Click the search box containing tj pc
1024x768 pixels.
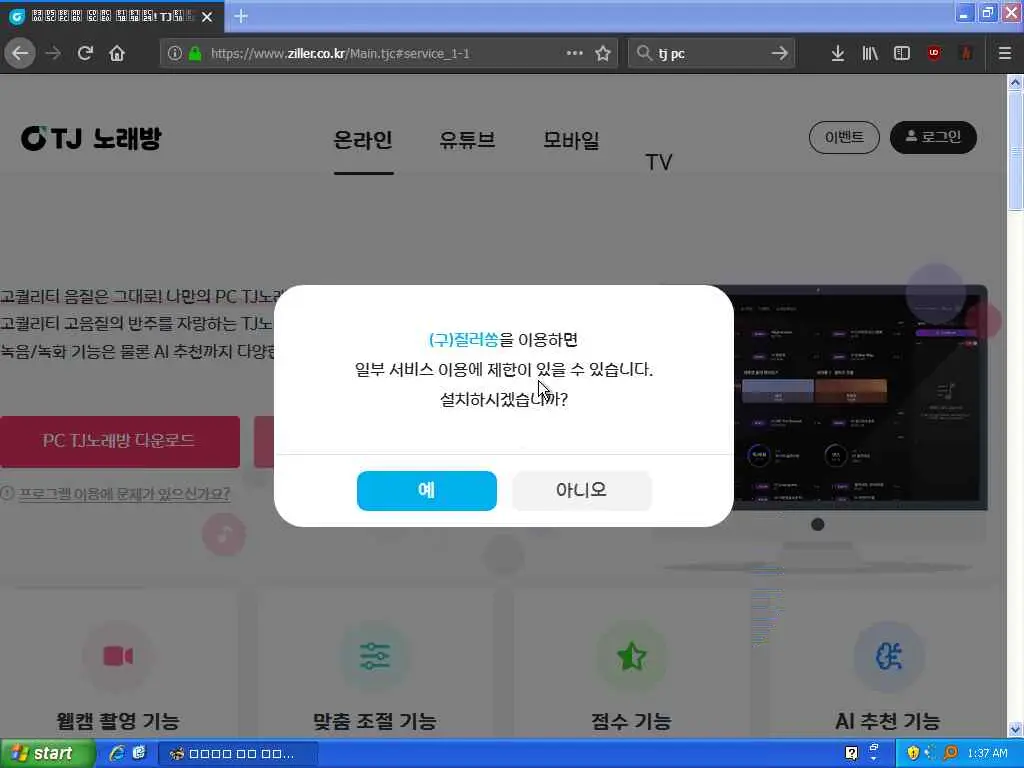[712, 53]
